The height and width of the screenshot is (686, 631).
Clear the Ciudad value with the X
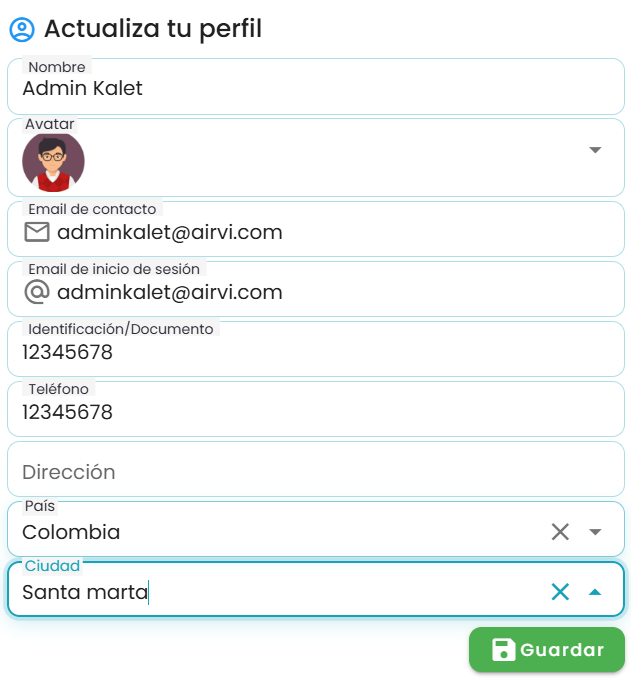[560, 592]
